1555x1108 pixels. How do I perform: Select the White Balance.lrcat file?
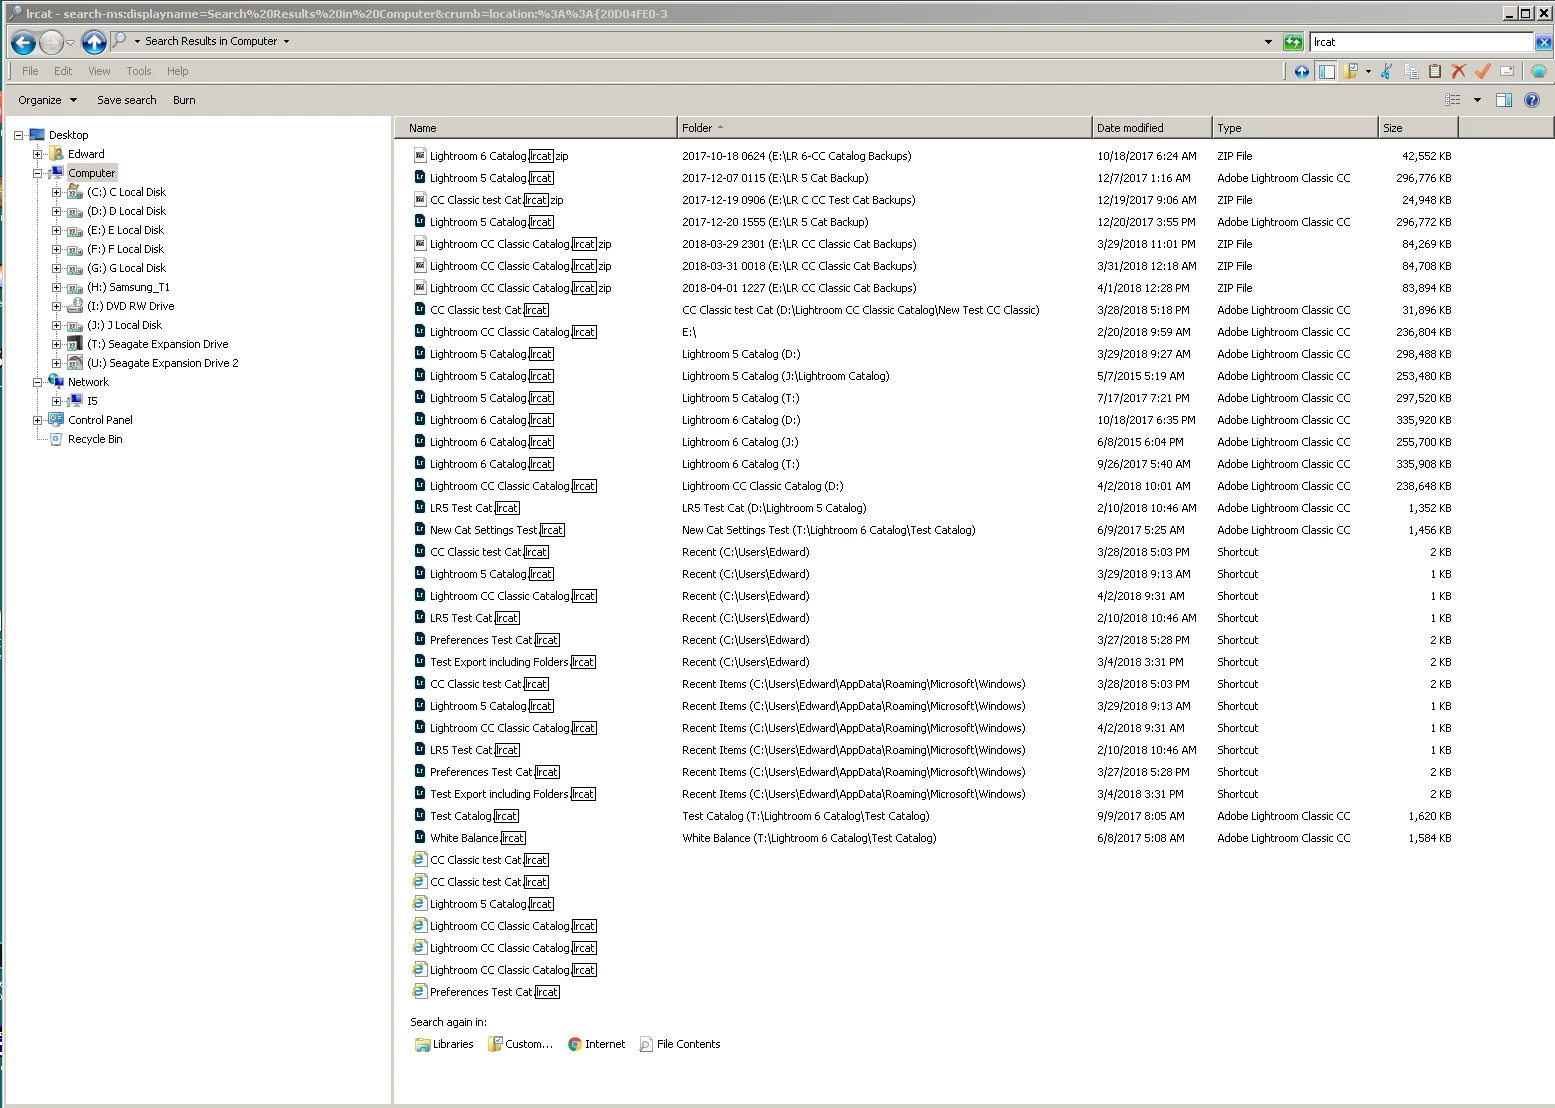pyautogui.click(x=477, y=838)
